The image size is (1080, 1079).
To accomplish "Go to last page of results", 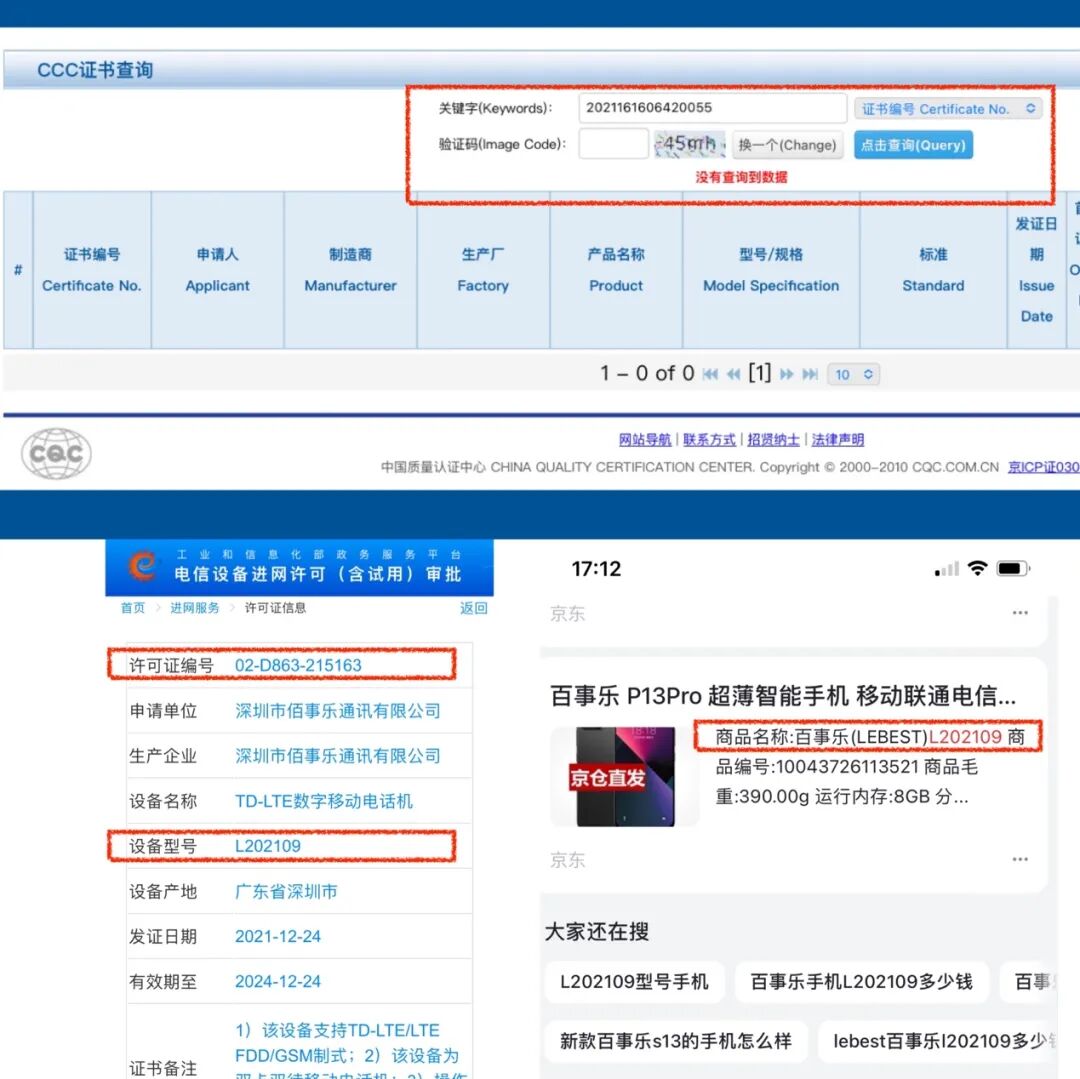I will pos(810,374).
